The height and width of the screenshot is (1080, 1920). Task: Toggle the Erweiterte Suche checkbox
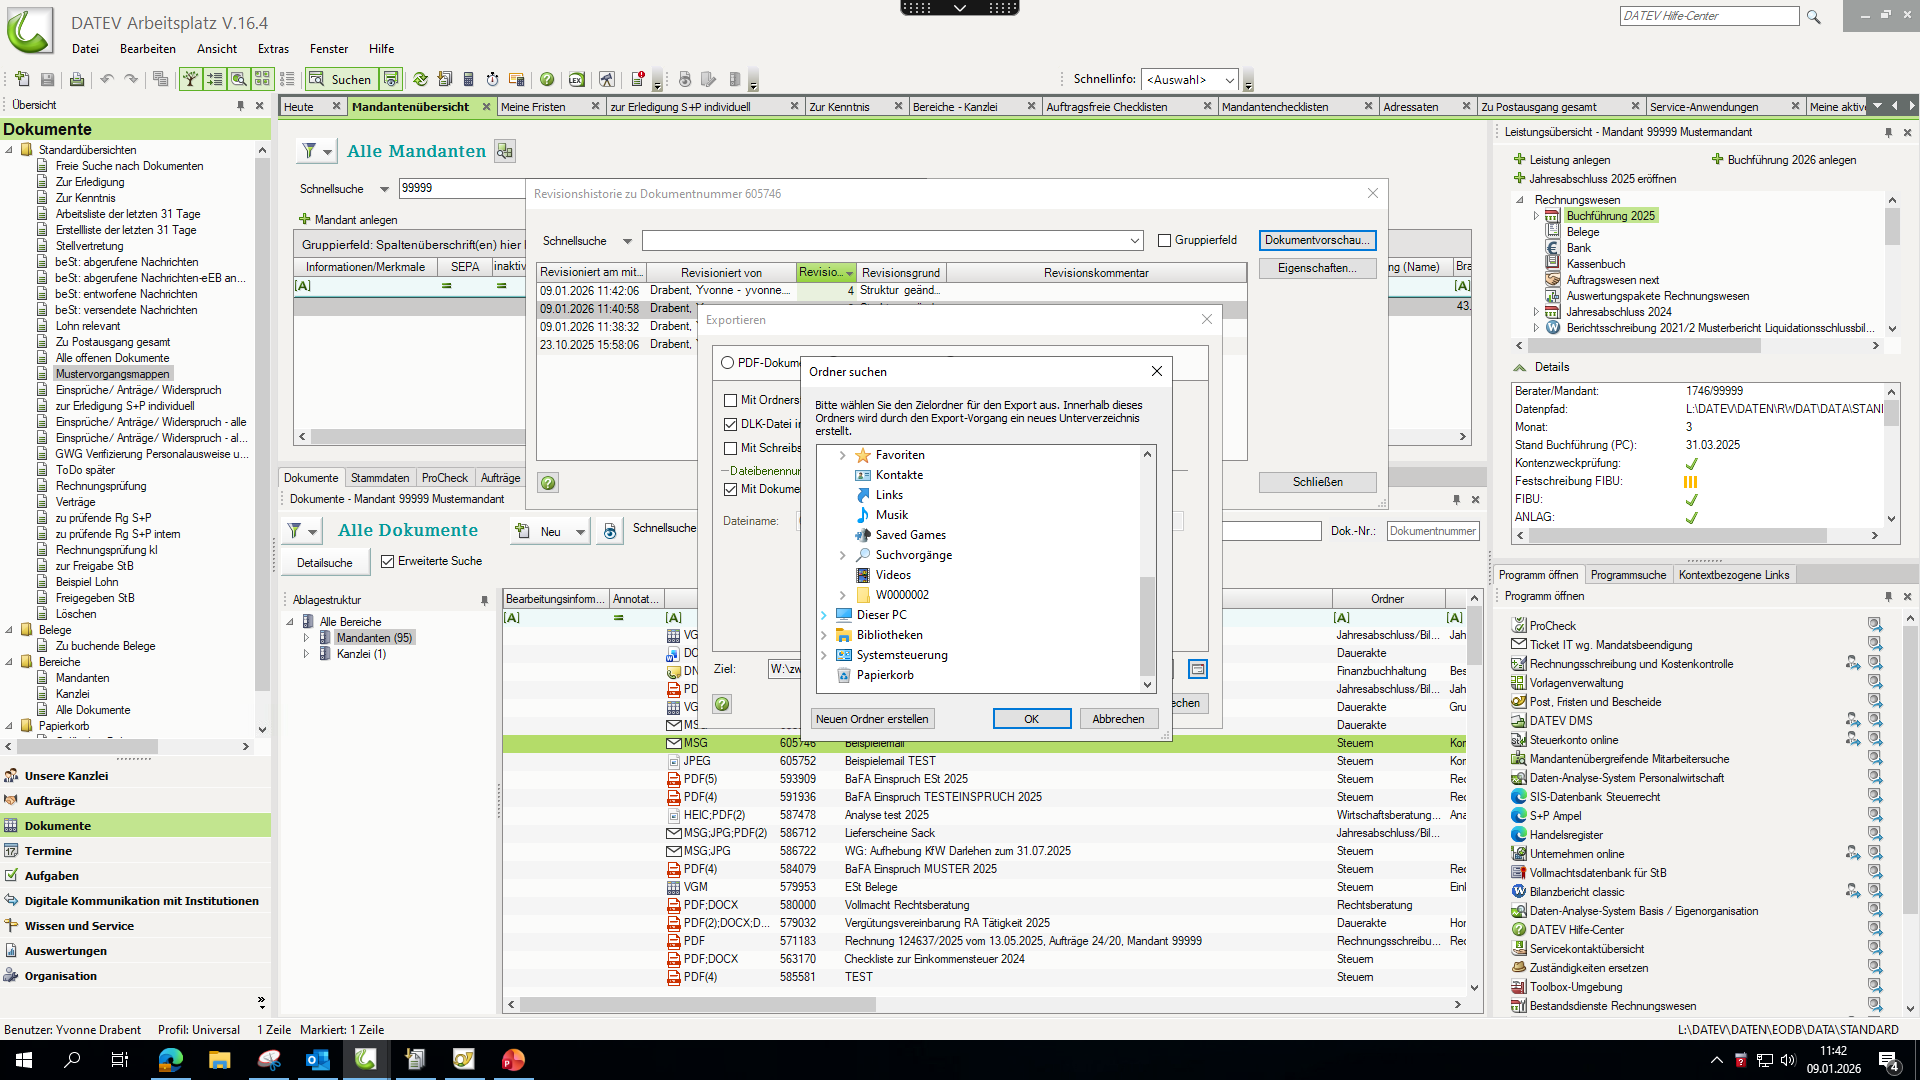coord(388,562)
